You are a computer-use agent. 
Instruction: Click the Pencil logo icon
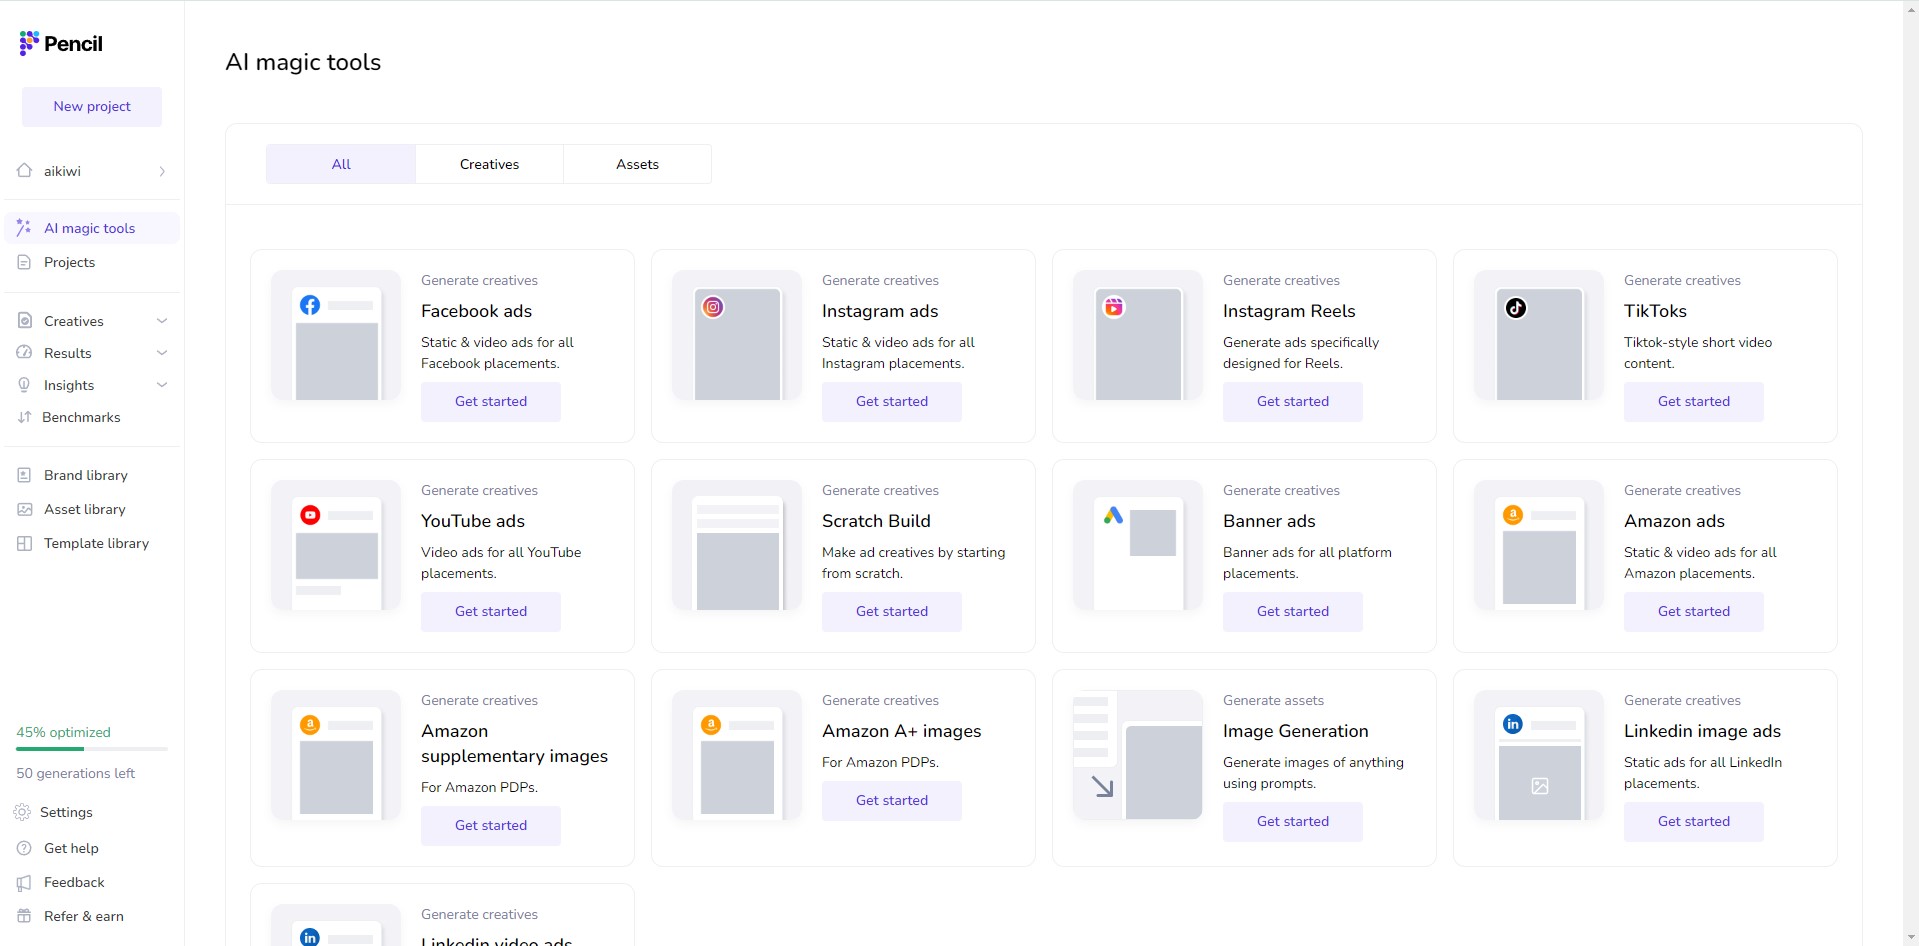coord(29,43)
